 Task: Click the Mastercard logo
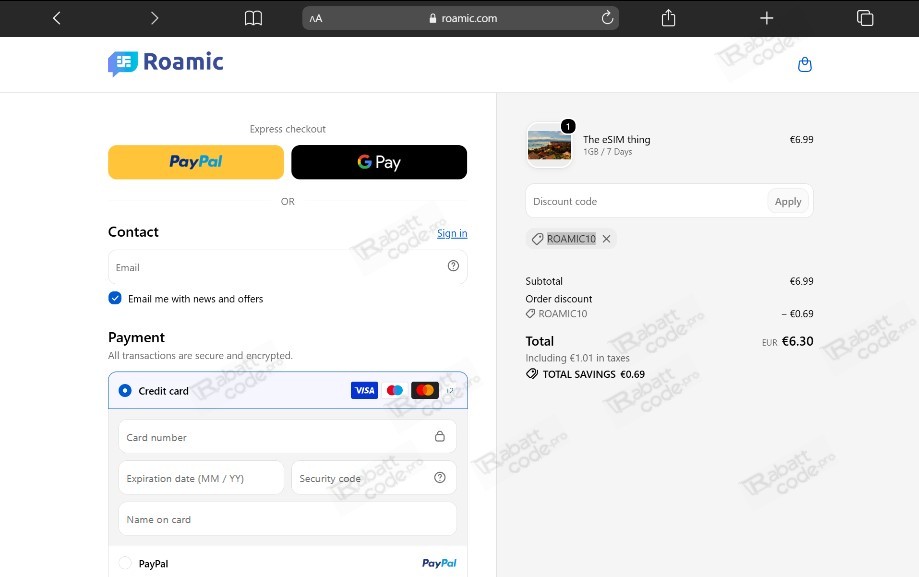[425, 390]
